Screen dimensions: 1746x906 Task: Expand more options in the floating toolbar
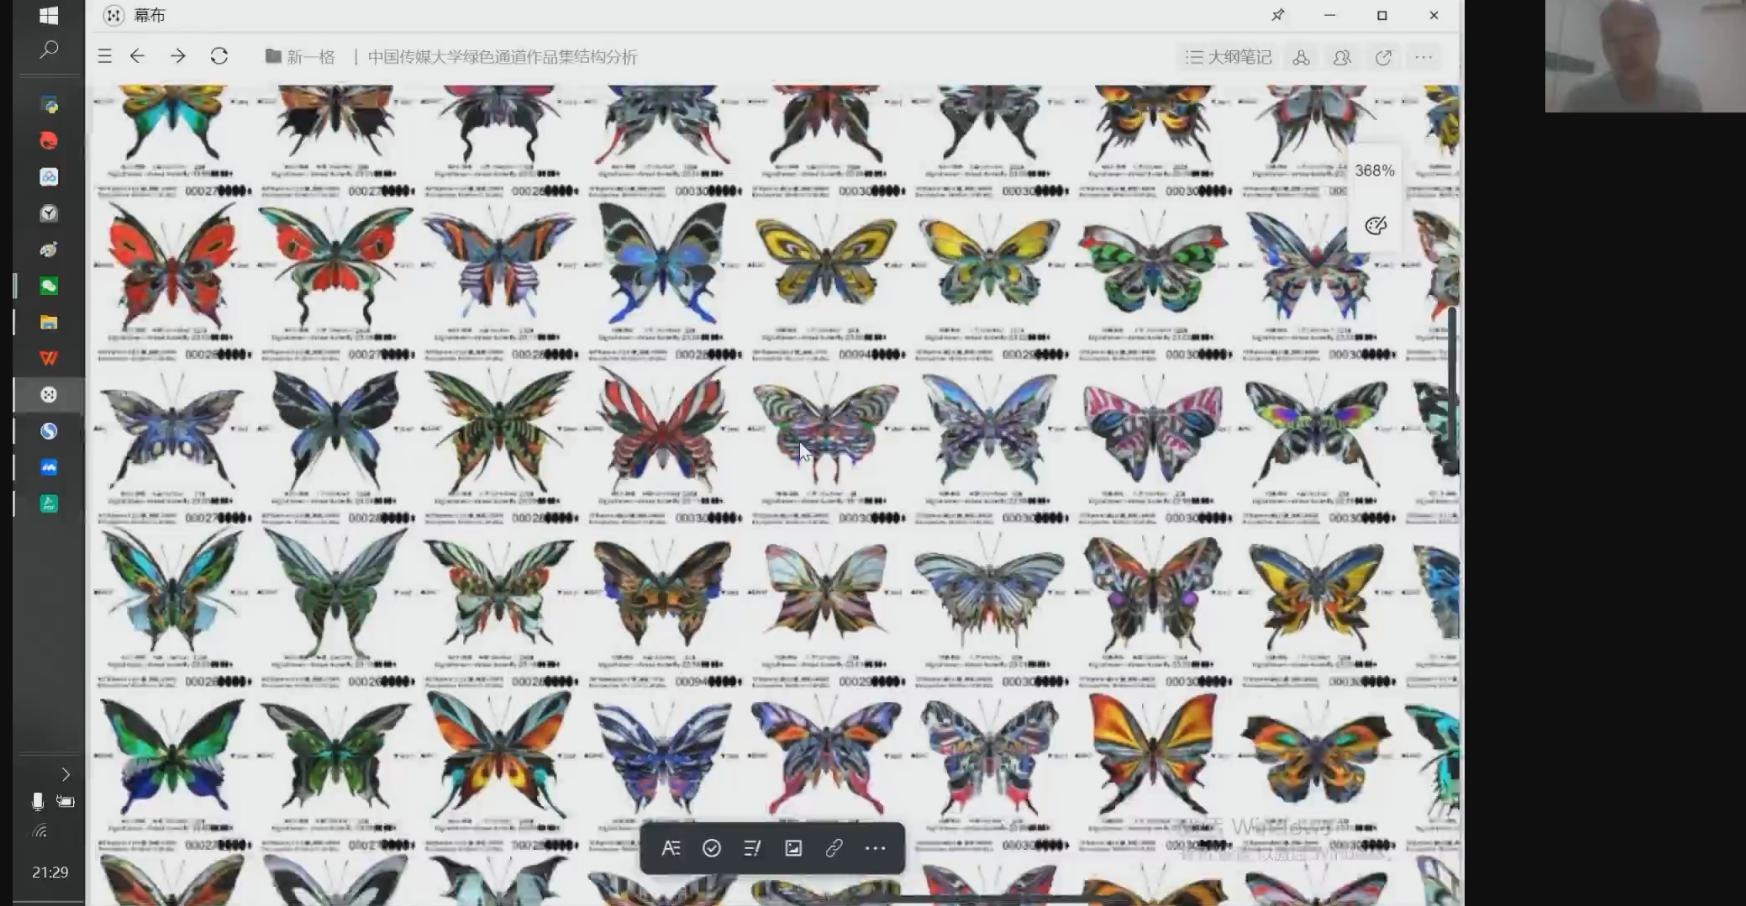click(875, 848)
